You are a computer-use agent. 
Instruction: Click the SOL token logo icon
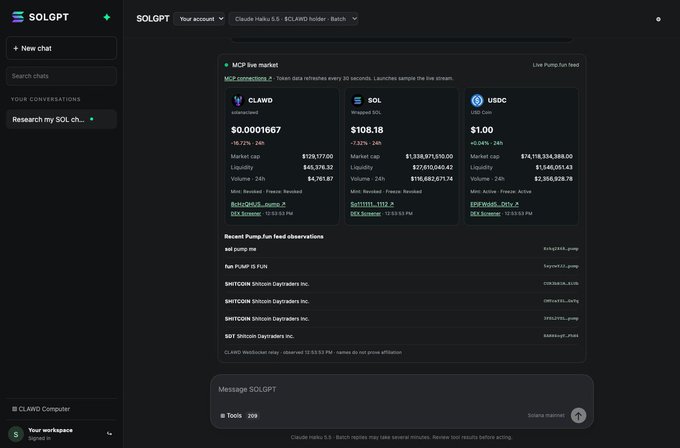click(357, 101)
